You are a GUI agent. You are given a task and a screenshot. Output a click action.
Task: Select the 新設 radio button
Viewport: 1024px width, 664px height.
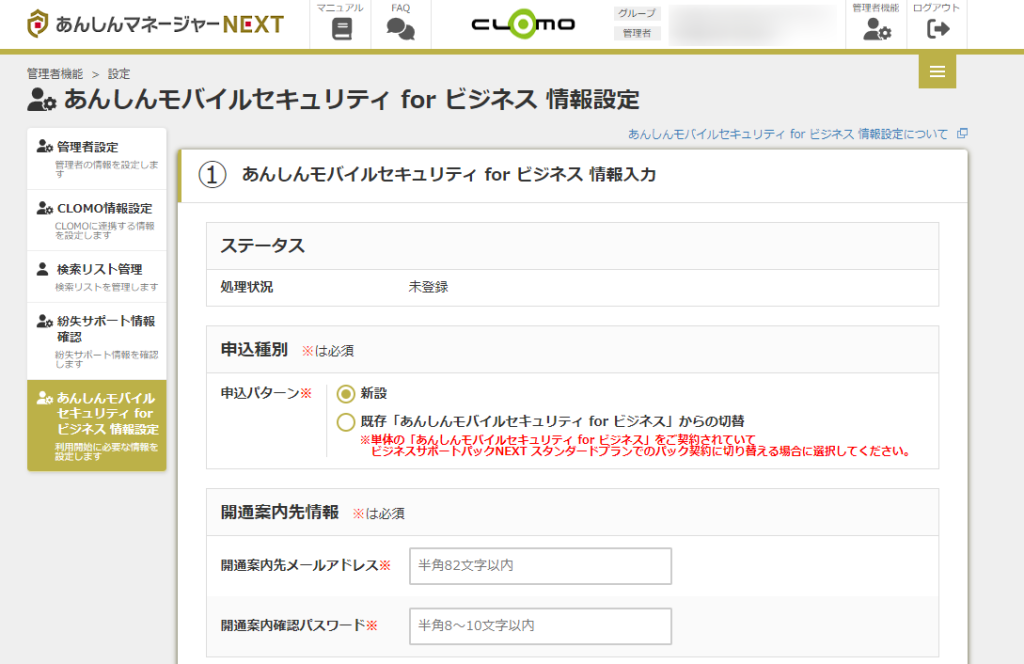tap(346, 394)
